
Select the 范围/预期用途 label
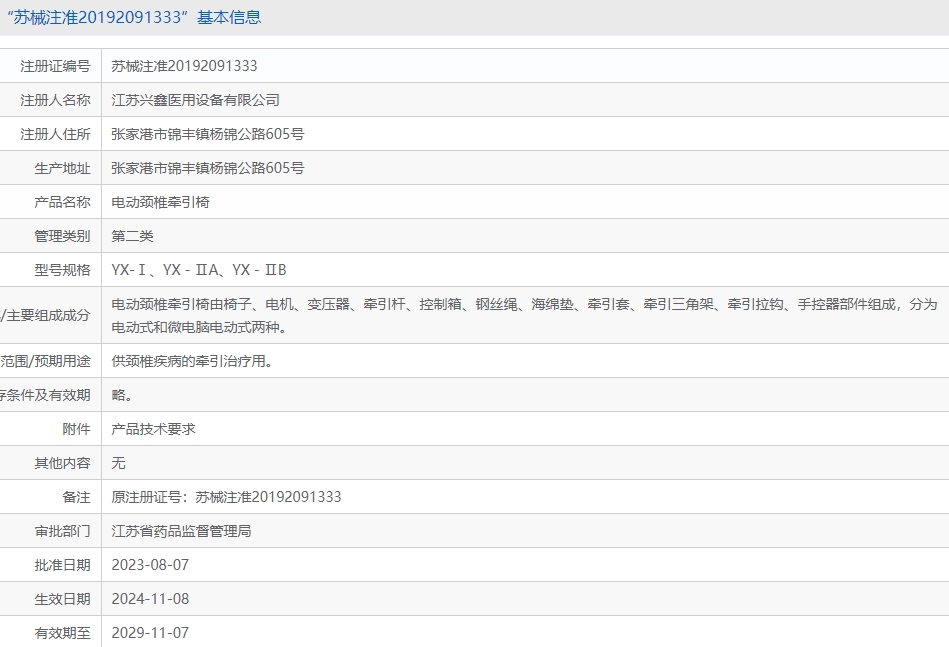click(x=45, y=361)
